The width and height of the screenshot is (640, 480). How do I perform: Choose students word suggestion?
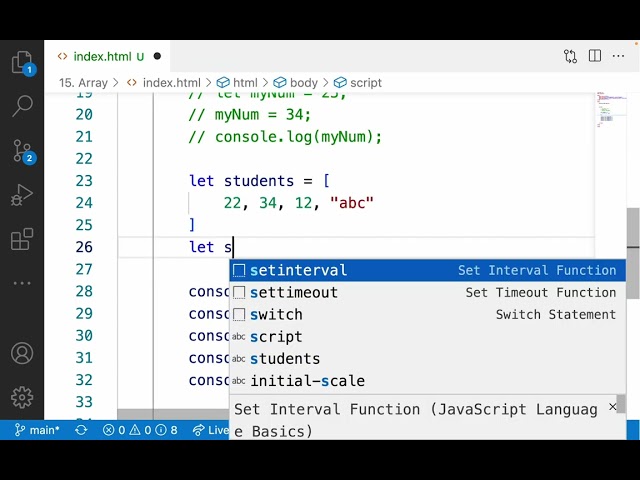427,358
